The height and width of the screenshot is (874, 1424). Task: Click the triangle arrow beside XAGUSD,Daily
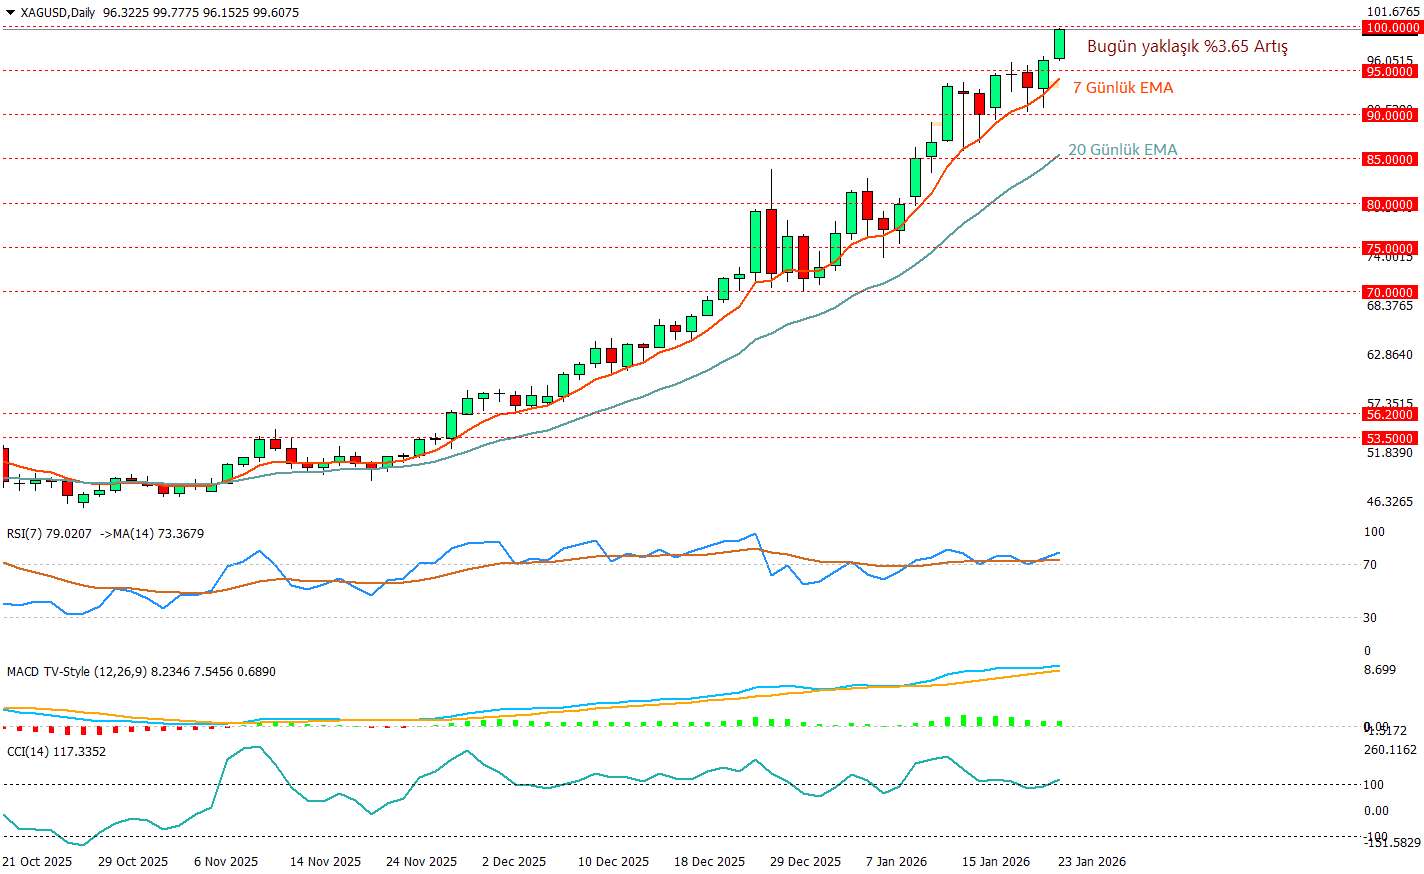[9, 13]
